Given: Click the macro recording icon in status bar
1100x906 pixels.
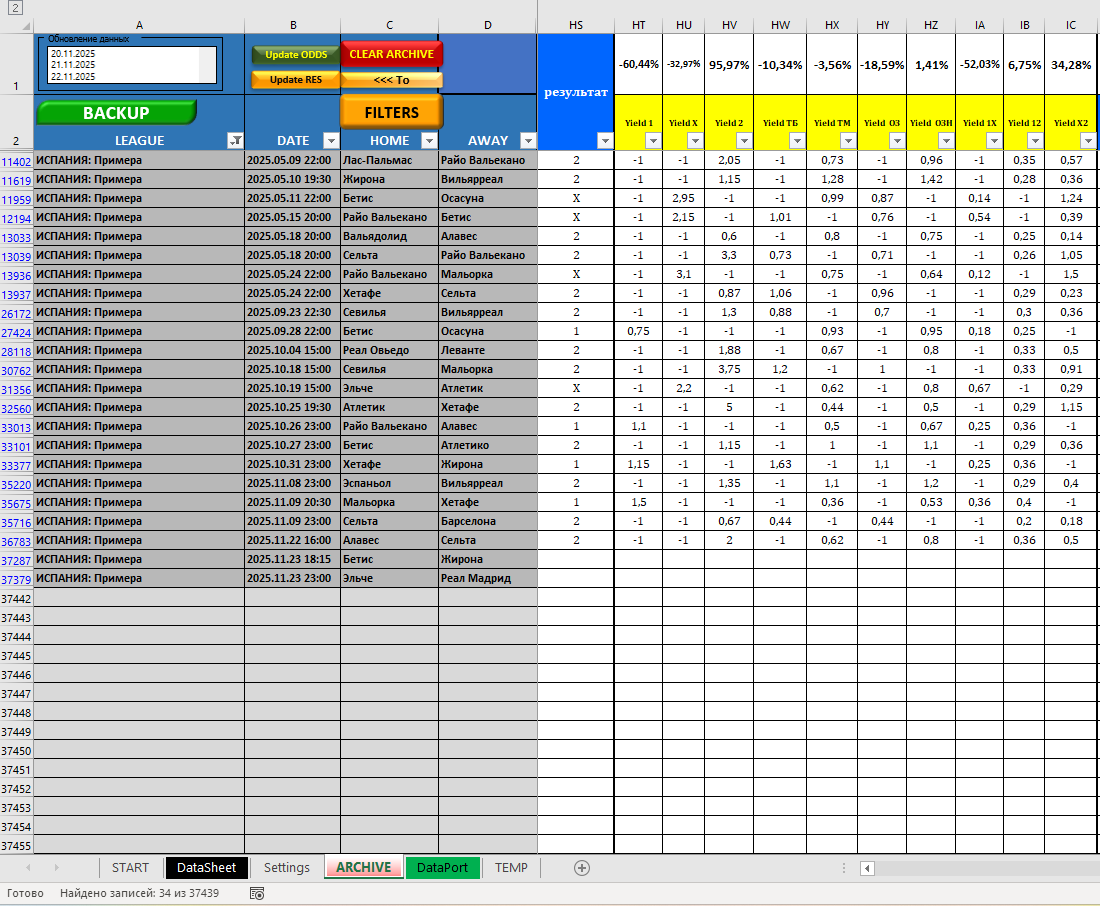Looking at the screenshot, I should [257, 893].
